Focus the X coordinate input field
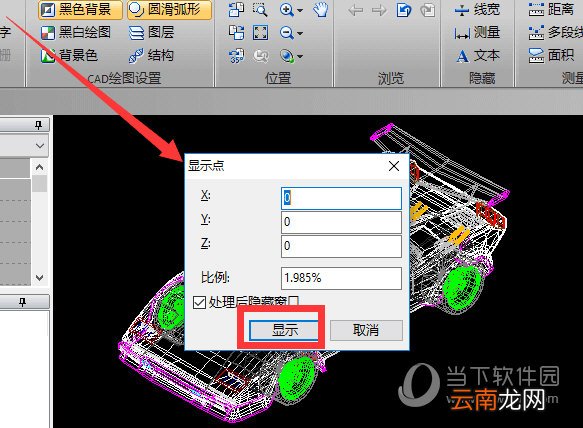The height and width of the screenshot is (428, 583). 341,198
